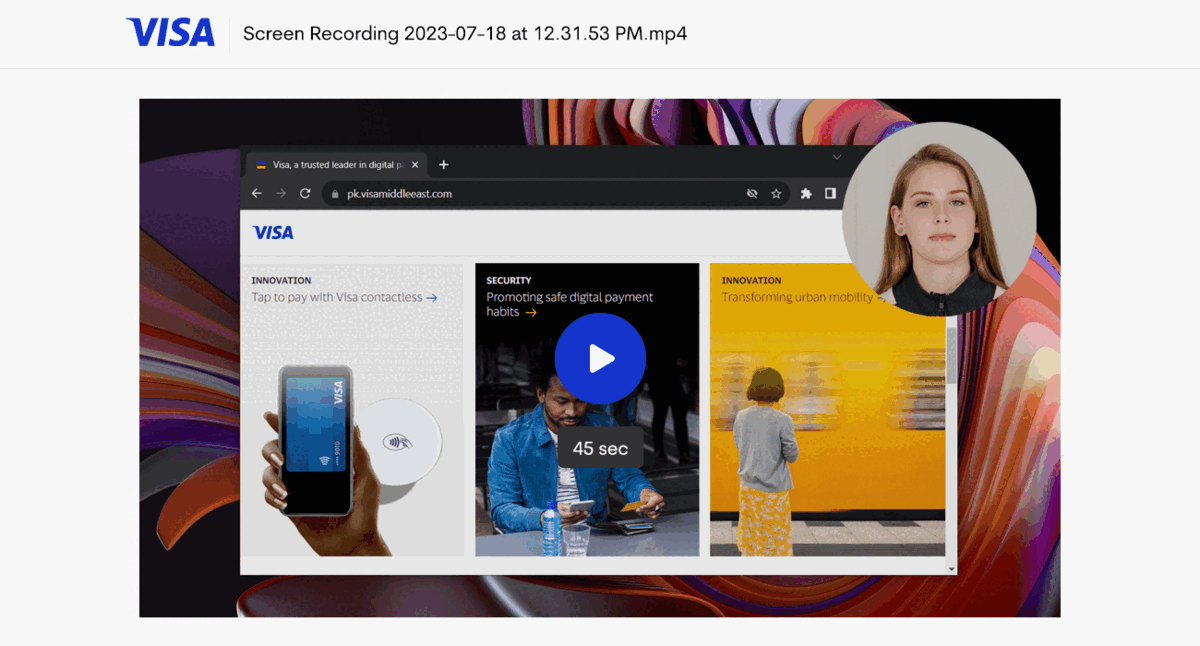The width and height of the screenshot is (1200, 646).
Task: Click the padlock icon in the address bar
Action: 334,193
